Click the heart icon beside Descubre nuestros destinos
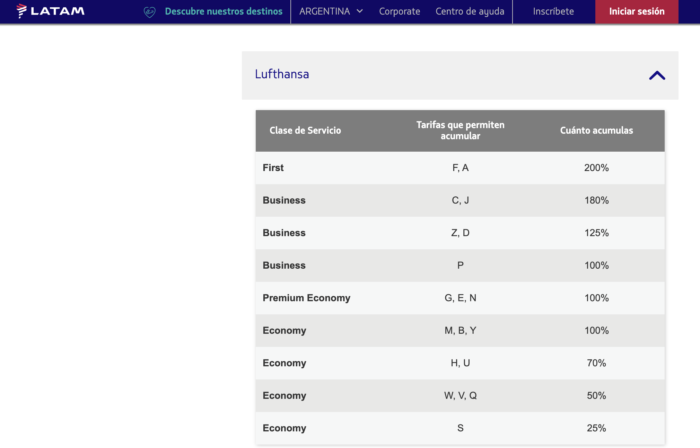Screen dimensions: 700x448 click(150, 12)
